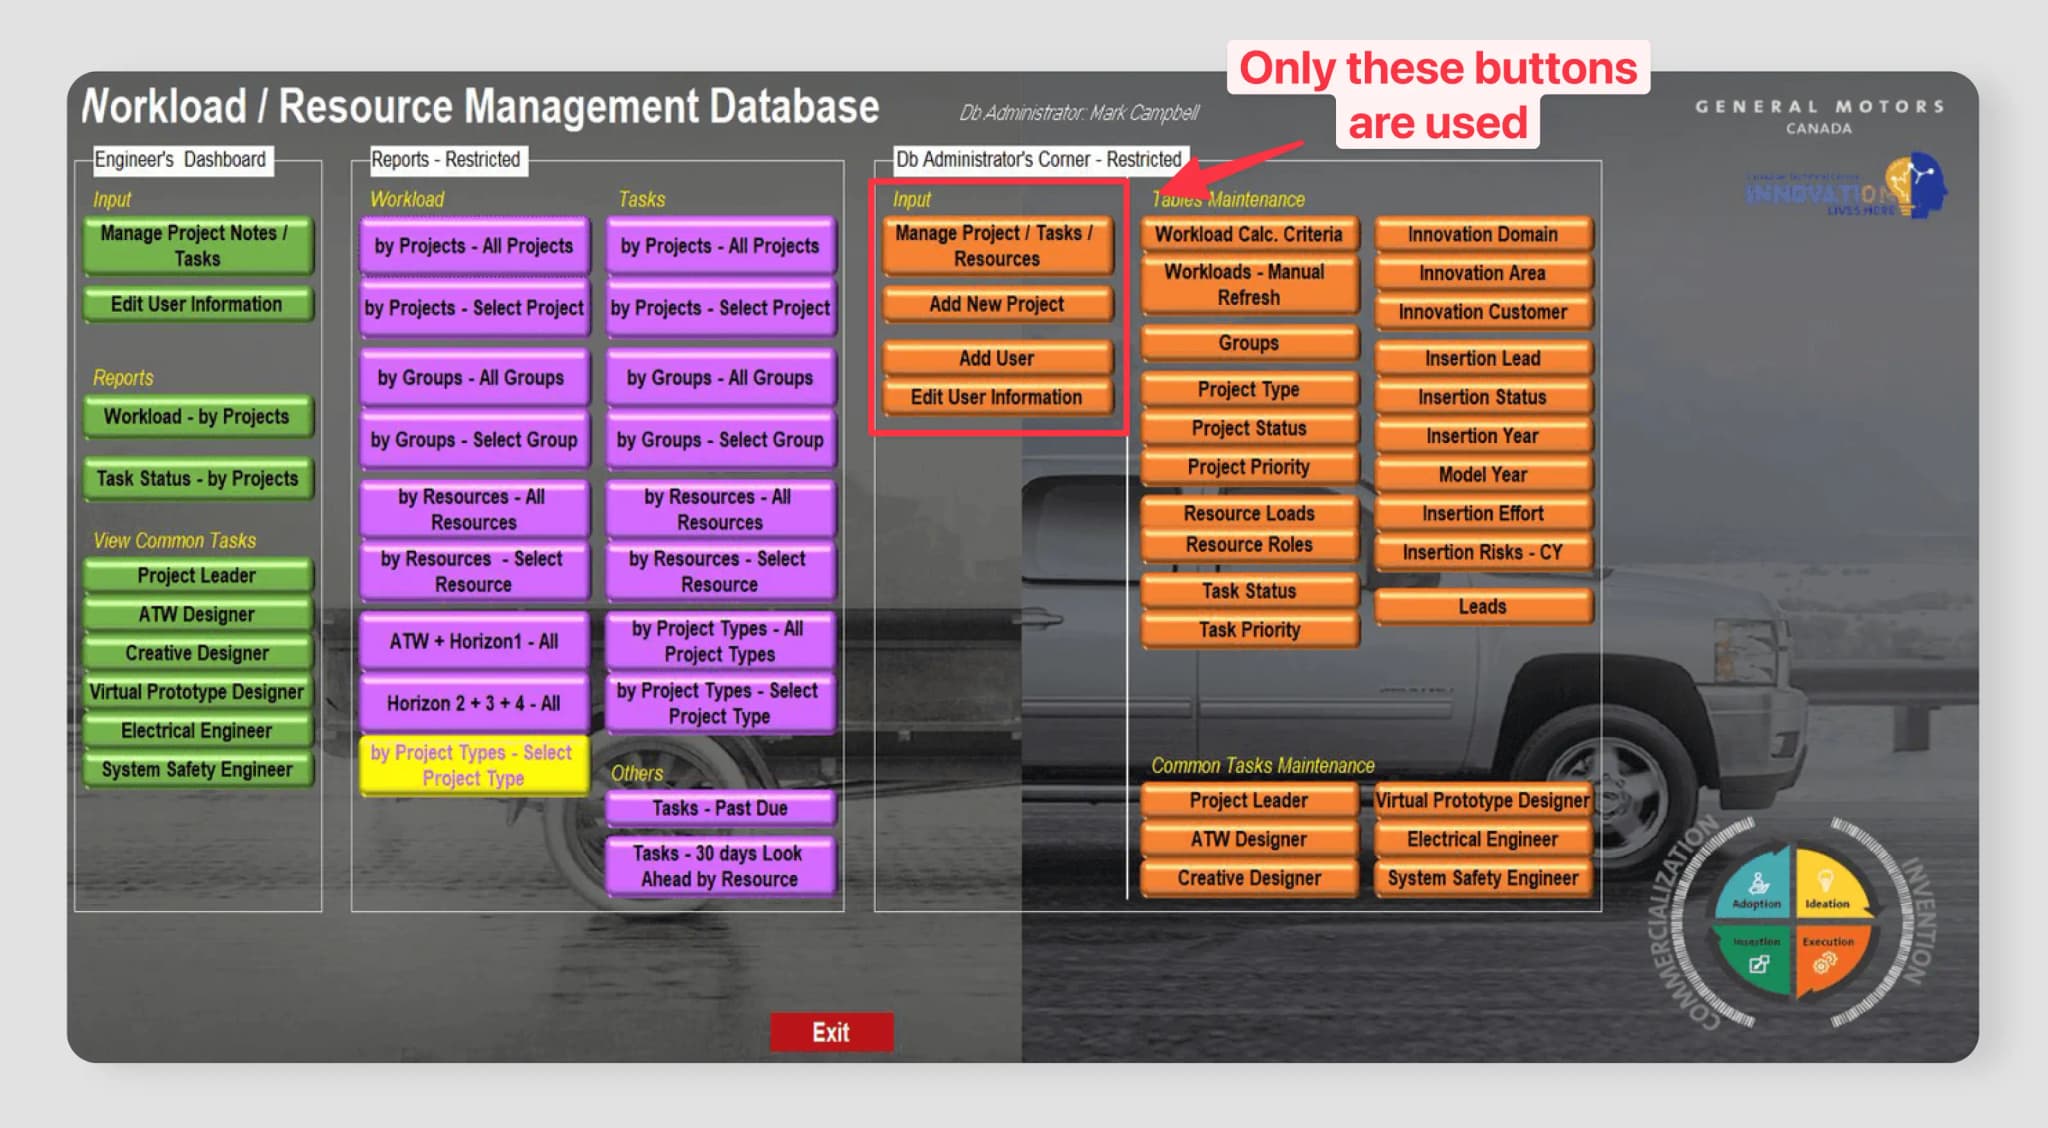
Task: Click the Add User button
Action: (x=997, y=358)
